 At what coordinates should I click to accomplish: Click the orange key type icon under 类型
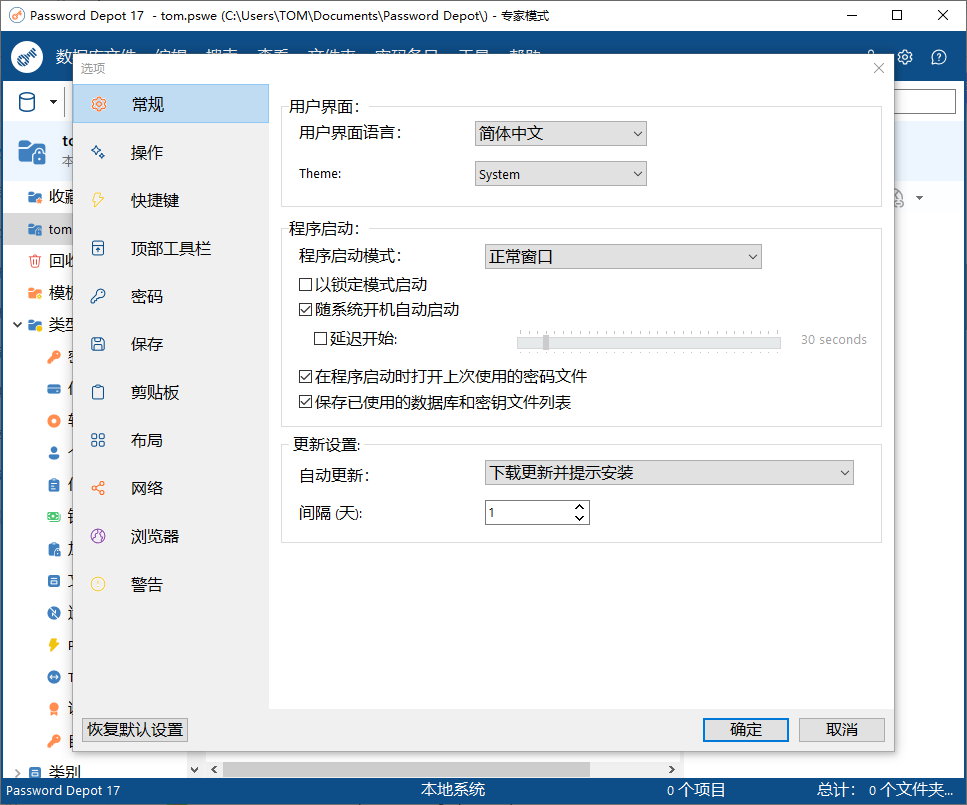[54, 357]
